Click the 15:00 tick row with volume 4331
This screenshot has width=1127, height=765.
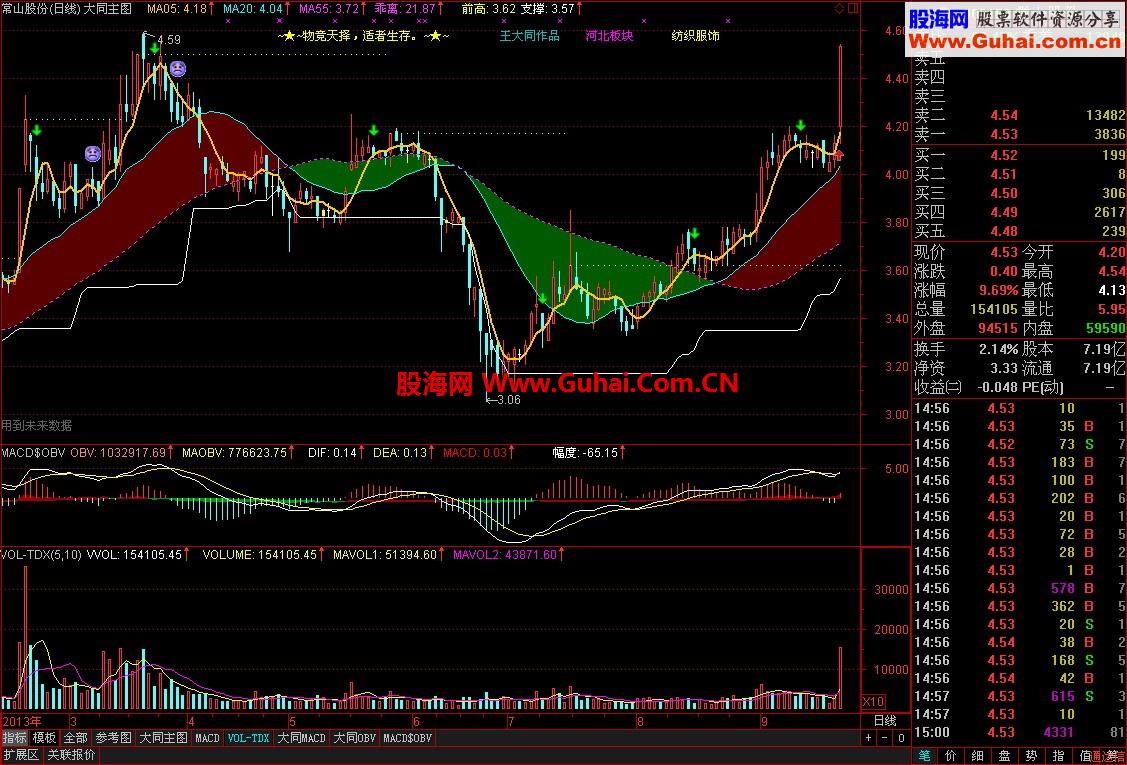[1019, 732]
